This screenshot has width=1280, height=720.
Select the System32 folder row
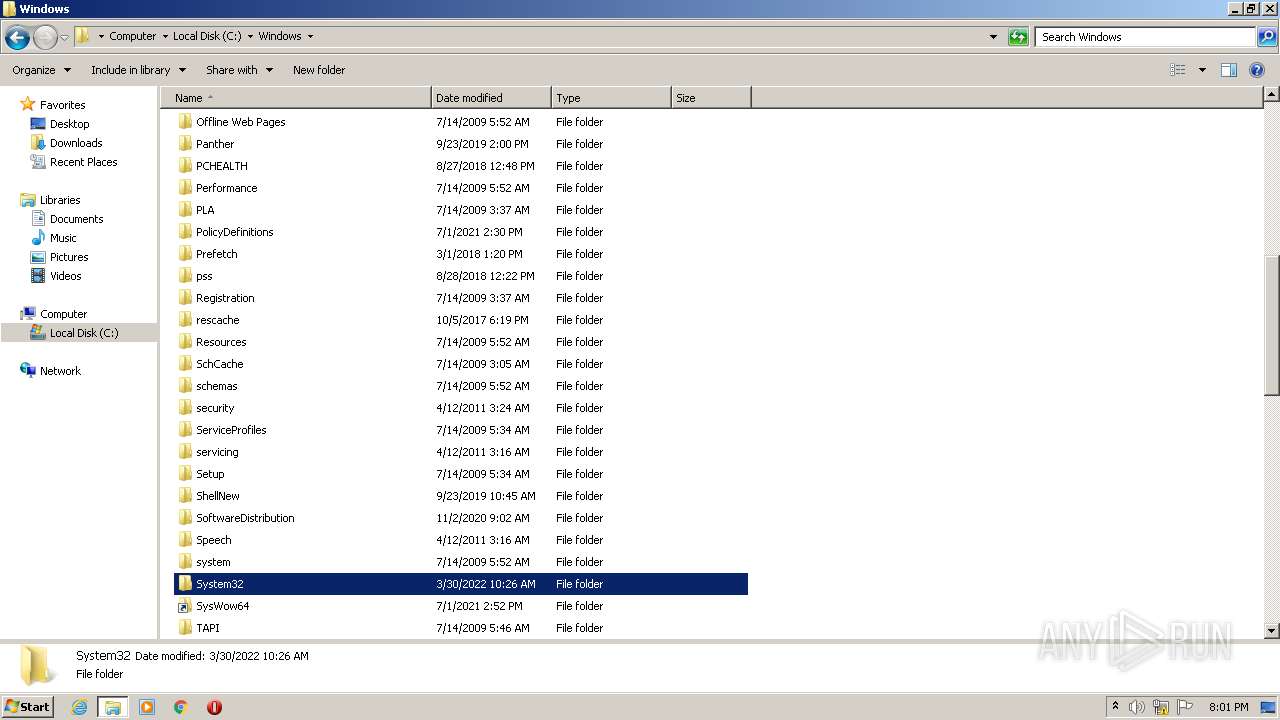(x=461, y=584)
